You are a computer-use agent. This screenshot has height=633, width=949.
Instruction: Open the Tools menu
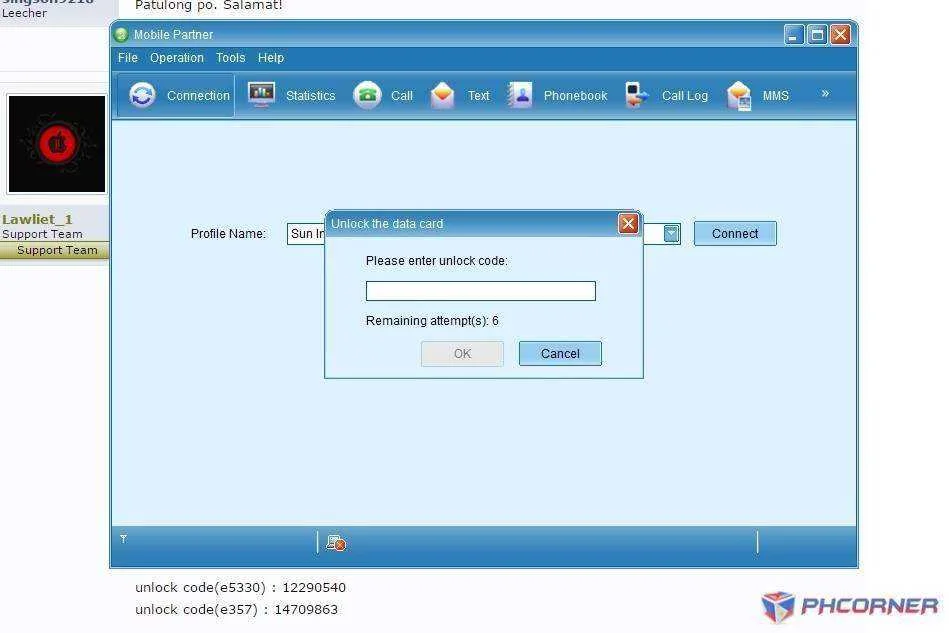[231, 57]
